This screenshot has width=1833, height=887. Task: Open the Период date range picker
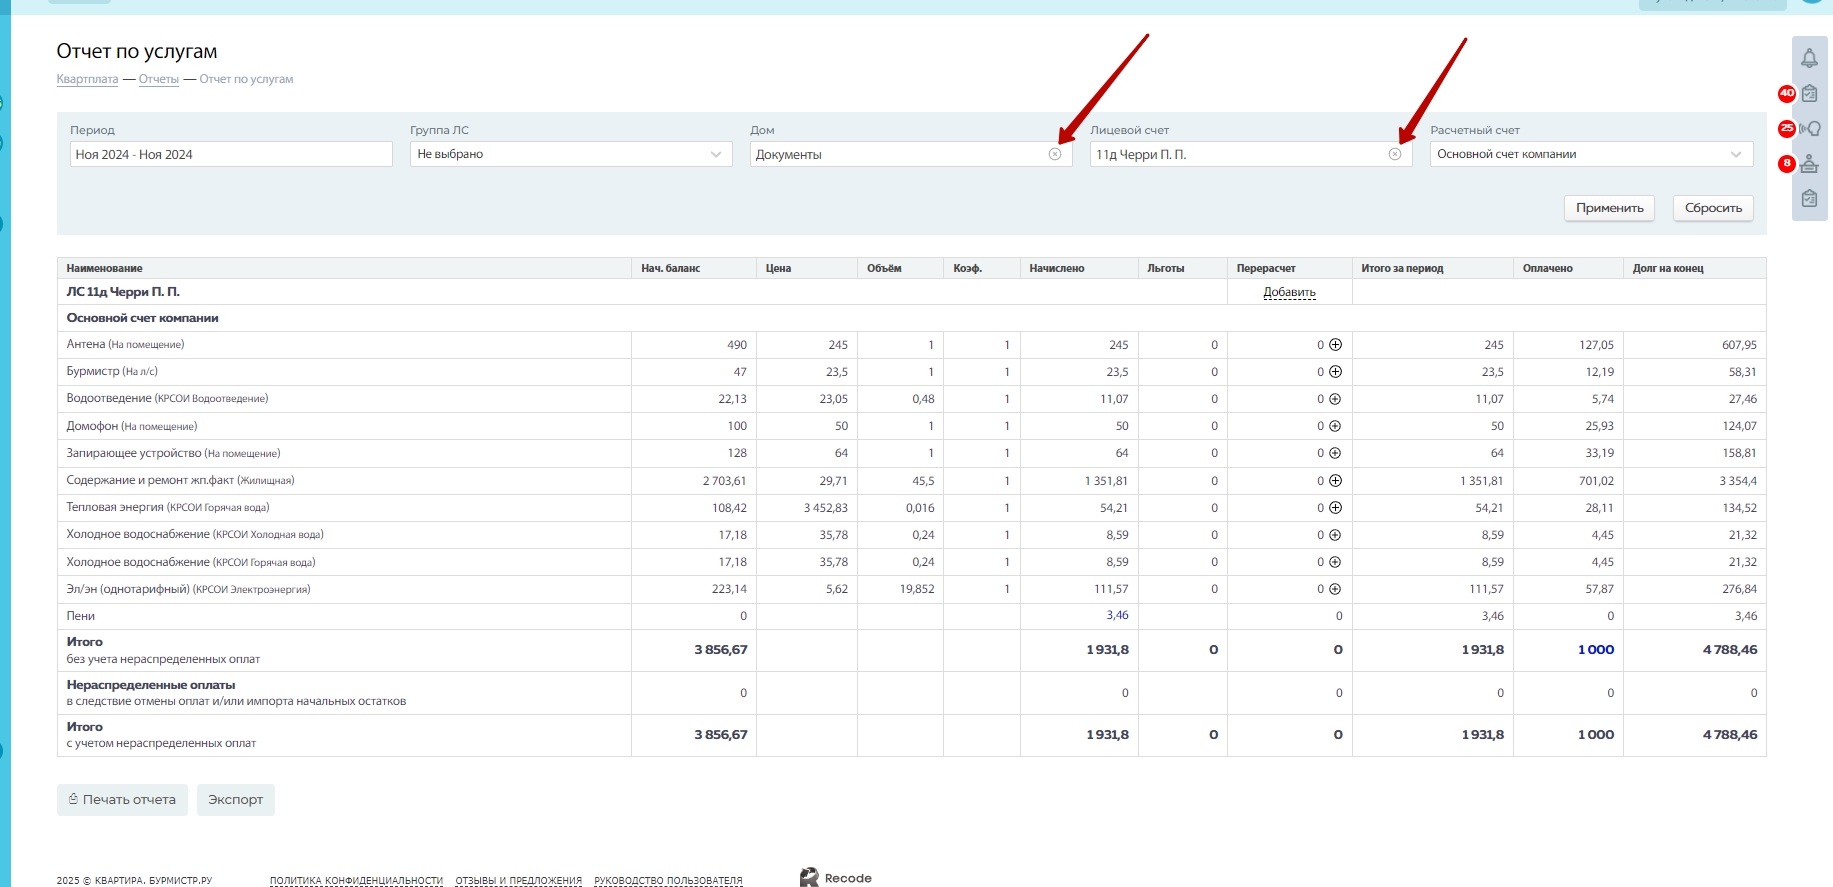click(x=230, y=154)
